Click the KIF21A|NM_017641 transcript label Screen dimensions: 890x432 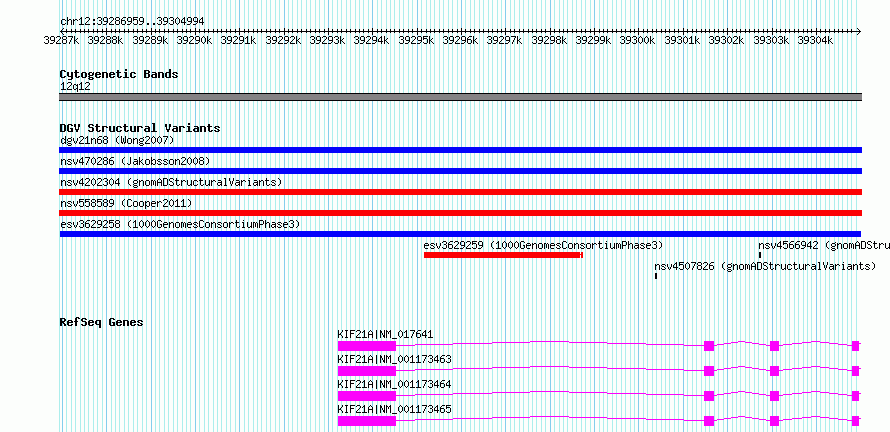pos(385,334)
